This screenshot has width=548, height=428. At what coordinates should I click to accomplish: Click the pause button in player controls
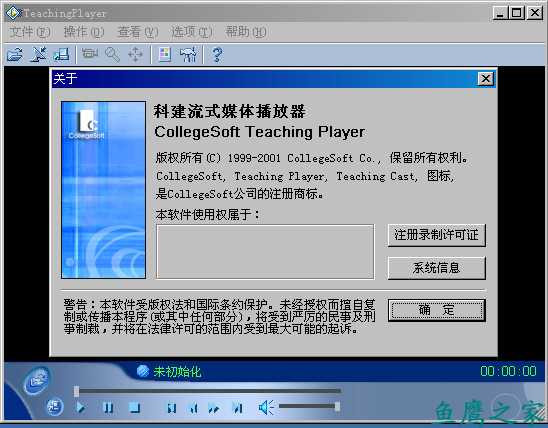(108, 408)
